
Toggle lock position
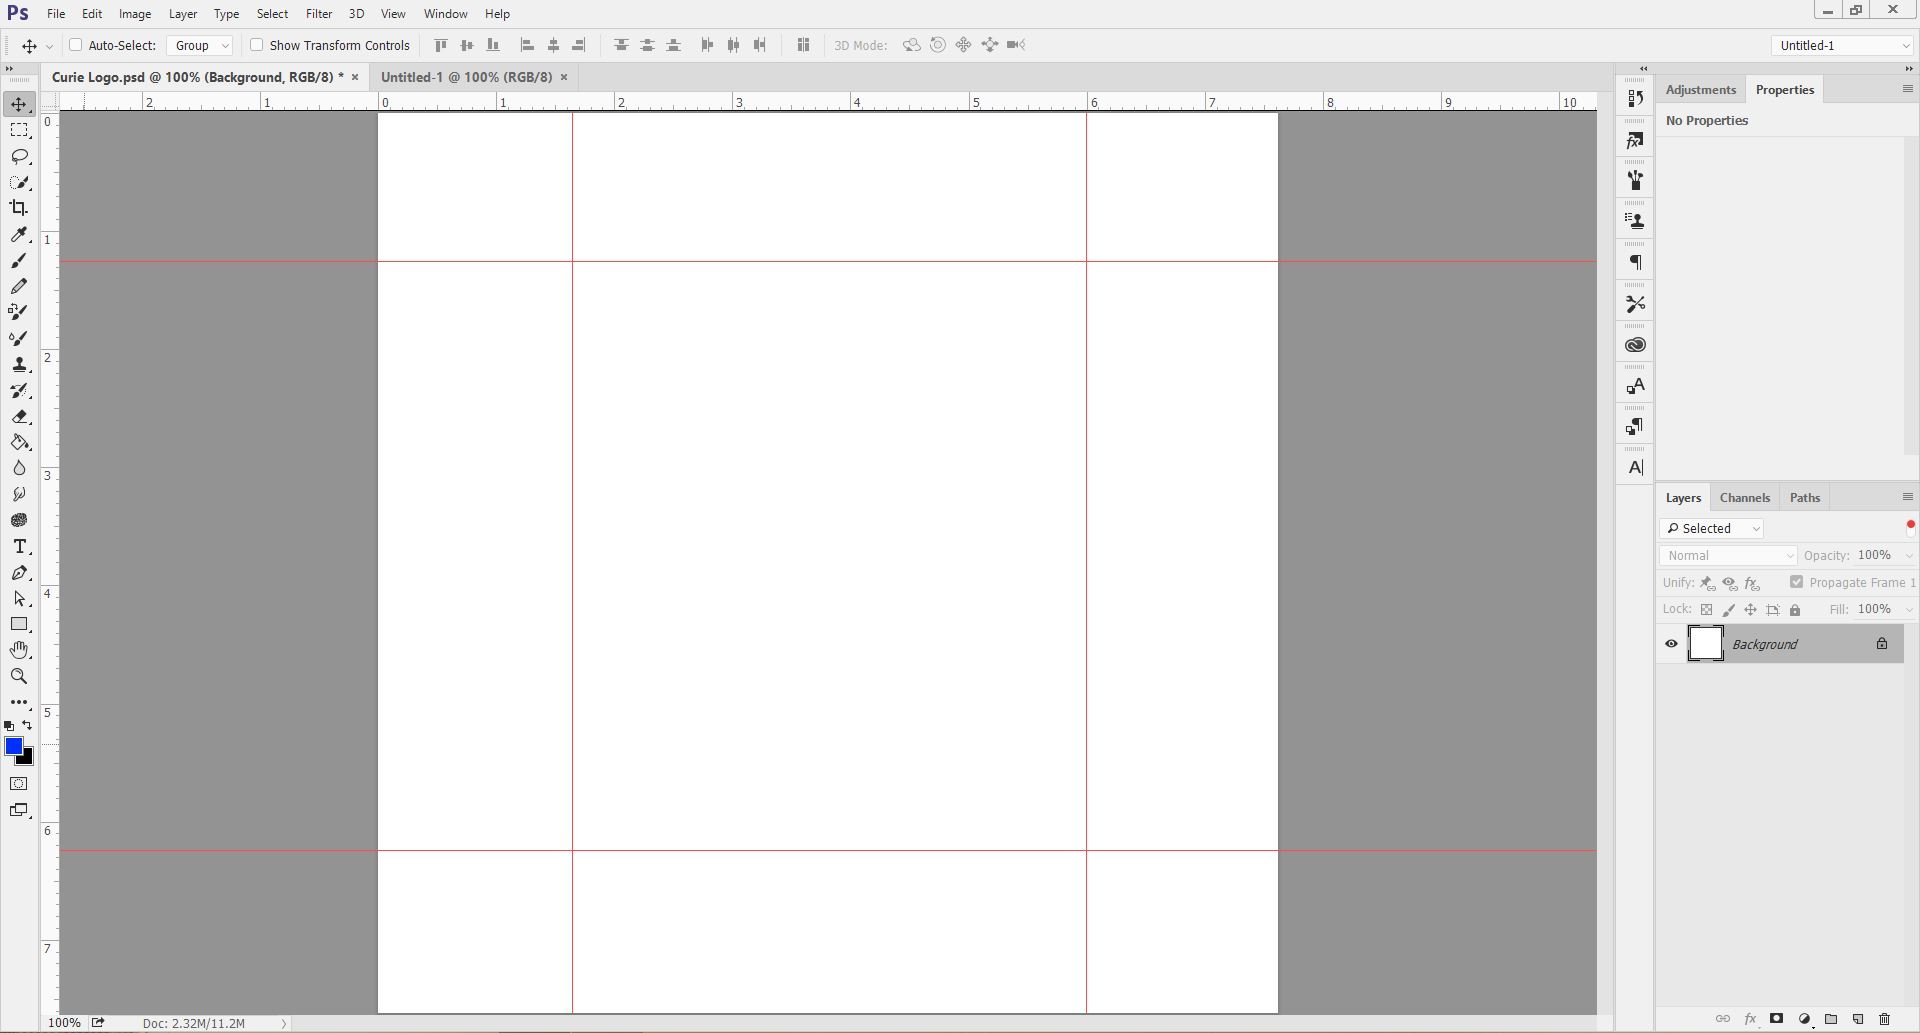click(1750, 610)
